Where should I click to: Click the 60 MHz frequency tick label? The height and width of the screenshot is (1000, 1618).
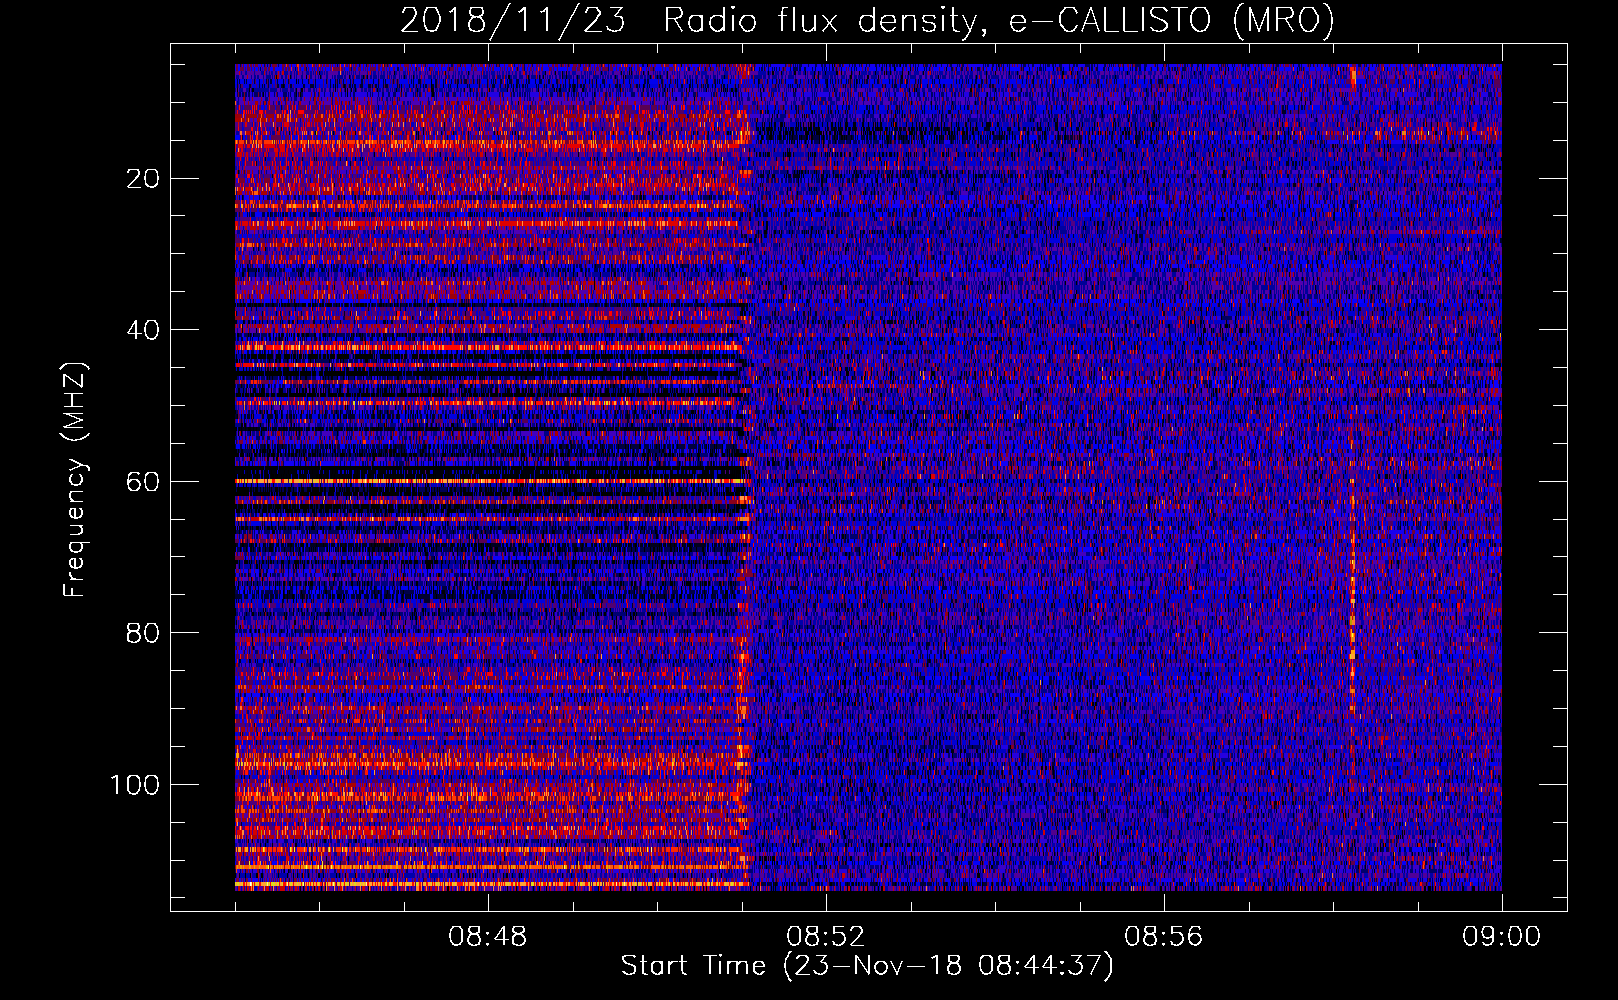click(144, 482)
